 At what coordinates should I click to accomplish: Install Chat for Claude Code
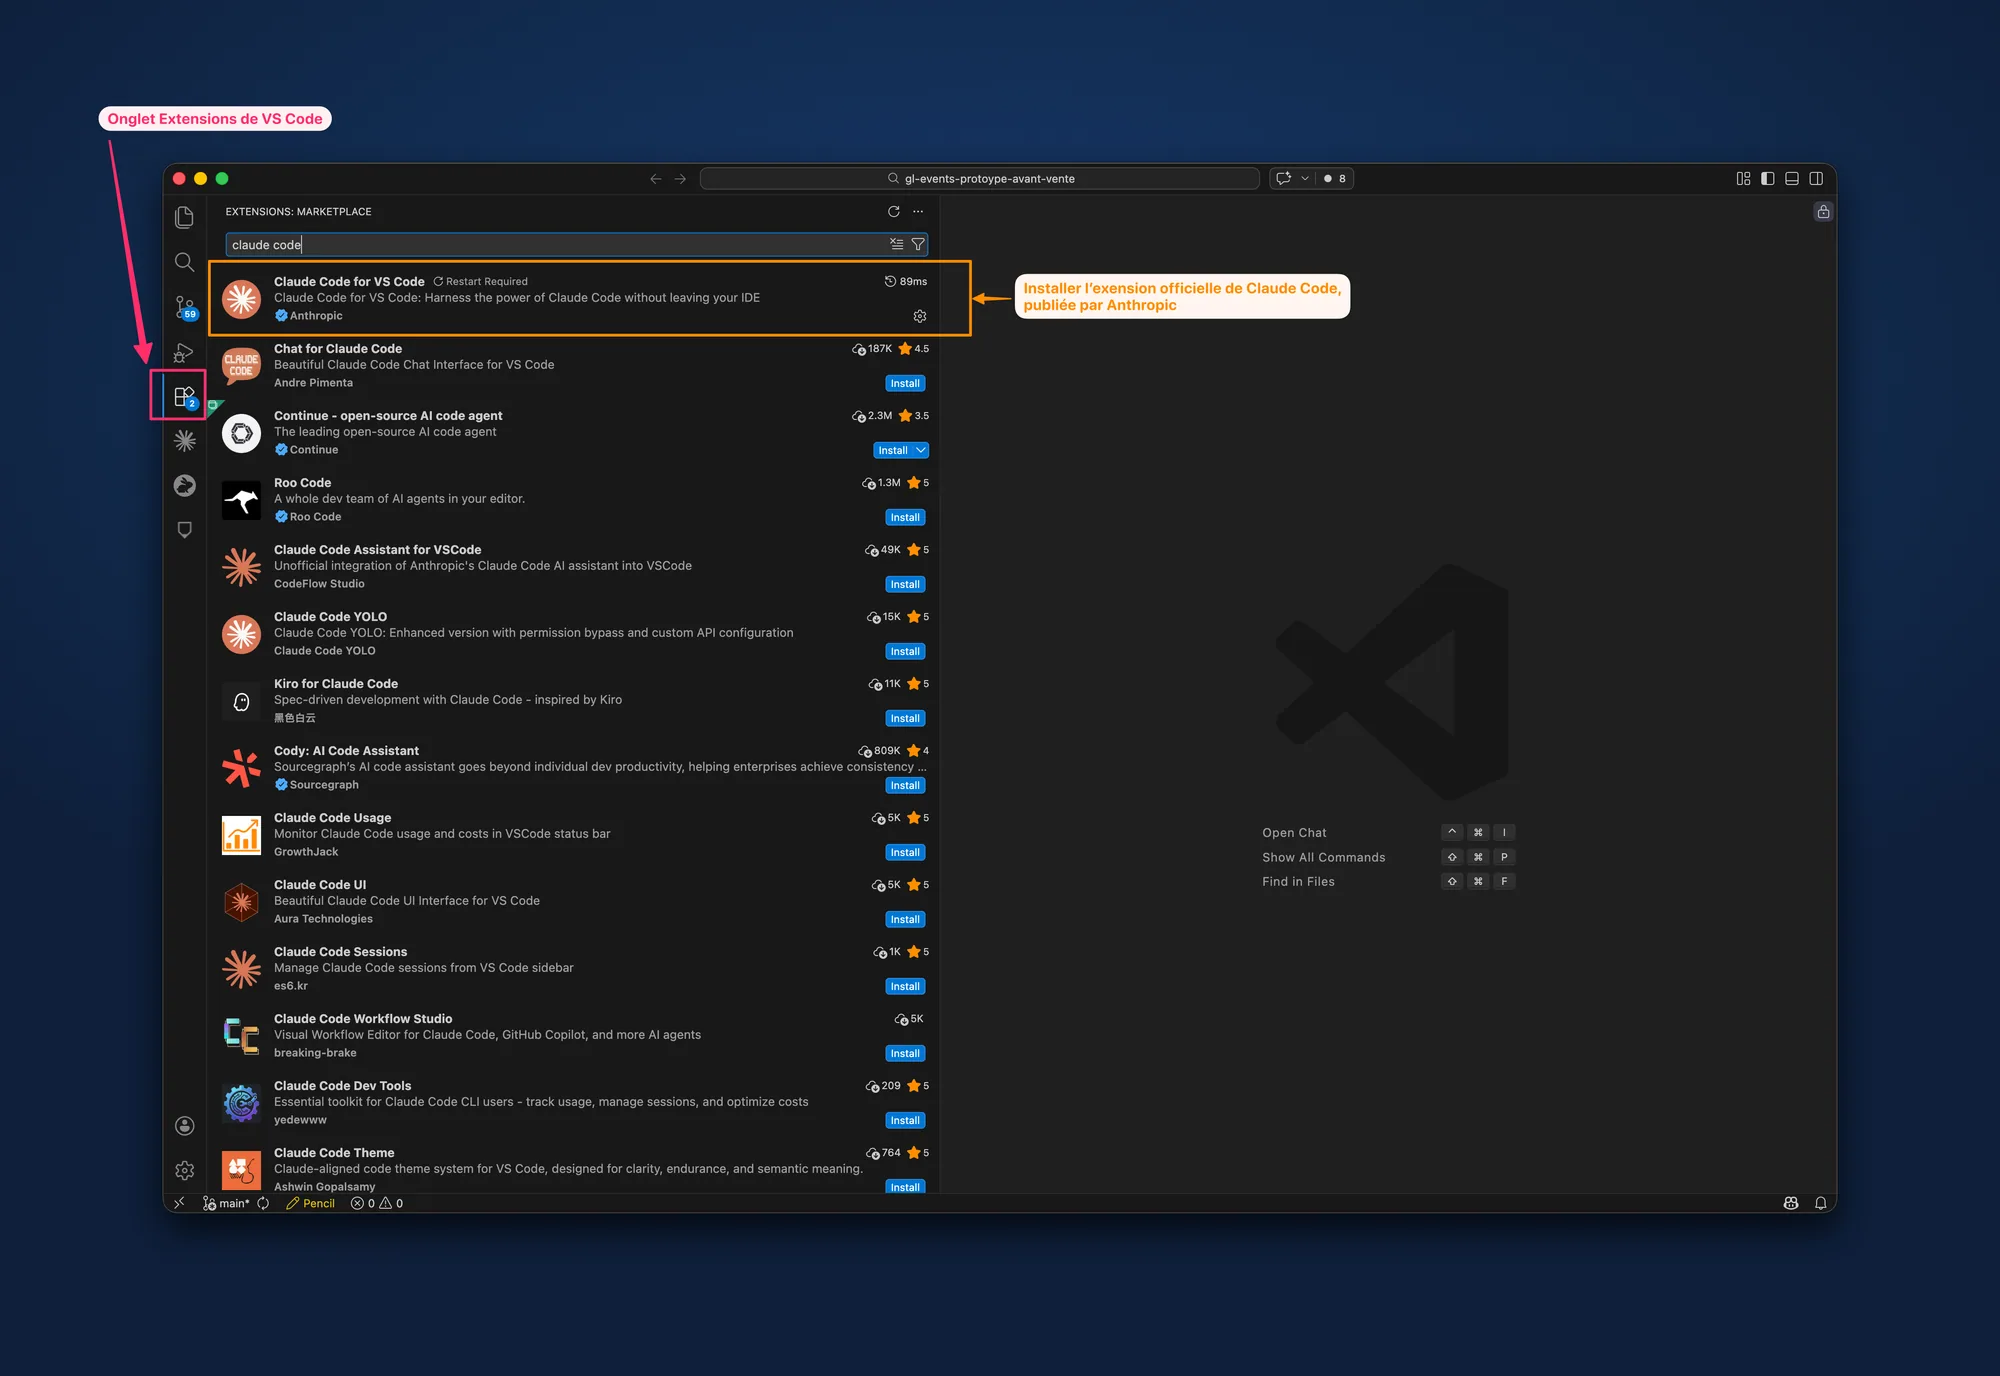coord(905,383)
